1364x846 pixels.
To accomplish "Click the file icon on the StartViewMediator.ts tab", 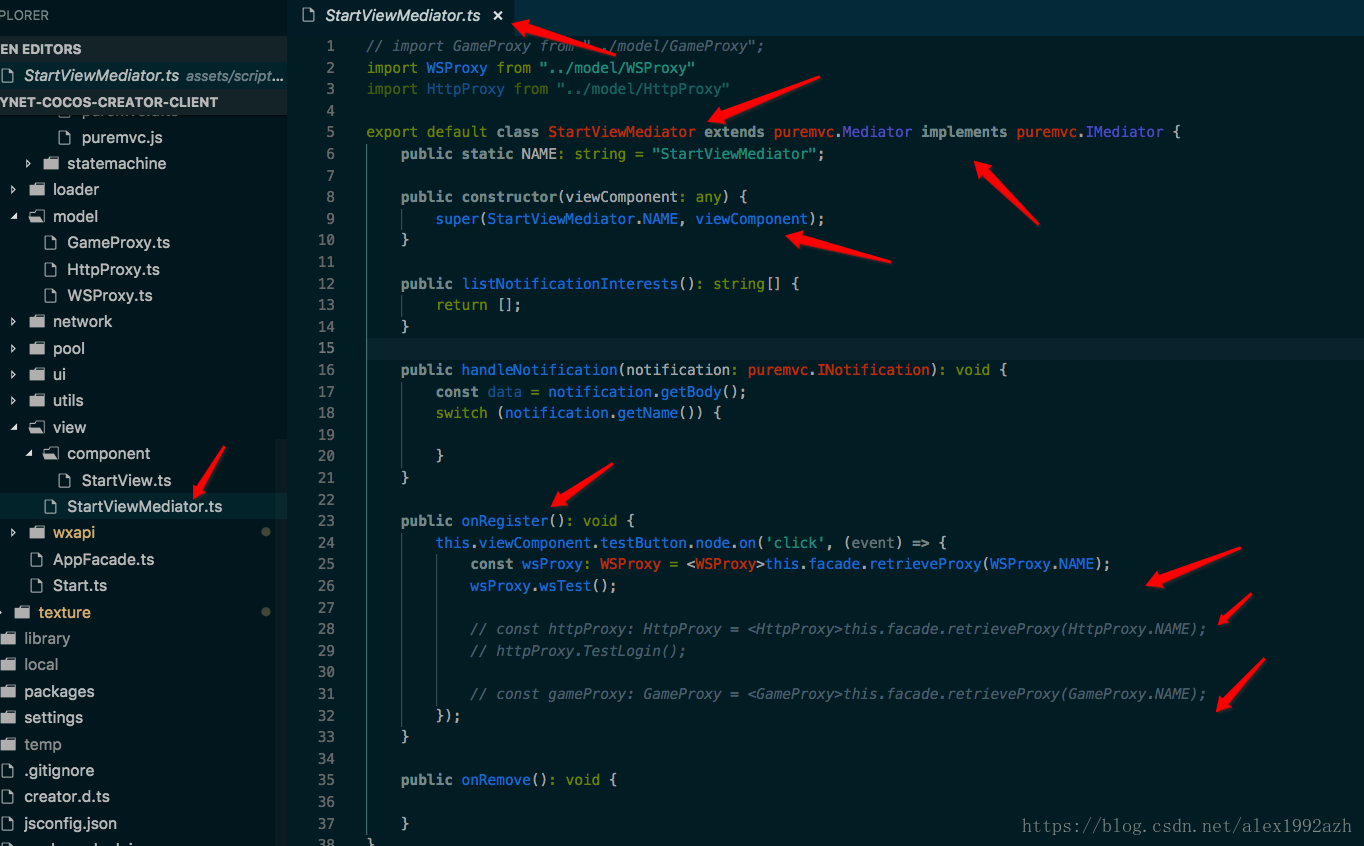I will coord(308,16).
